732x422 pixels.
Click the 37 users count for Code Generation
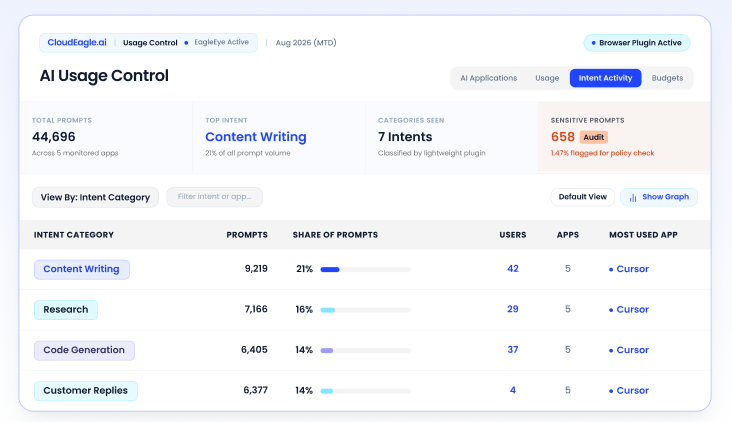(x=513, y=350)
